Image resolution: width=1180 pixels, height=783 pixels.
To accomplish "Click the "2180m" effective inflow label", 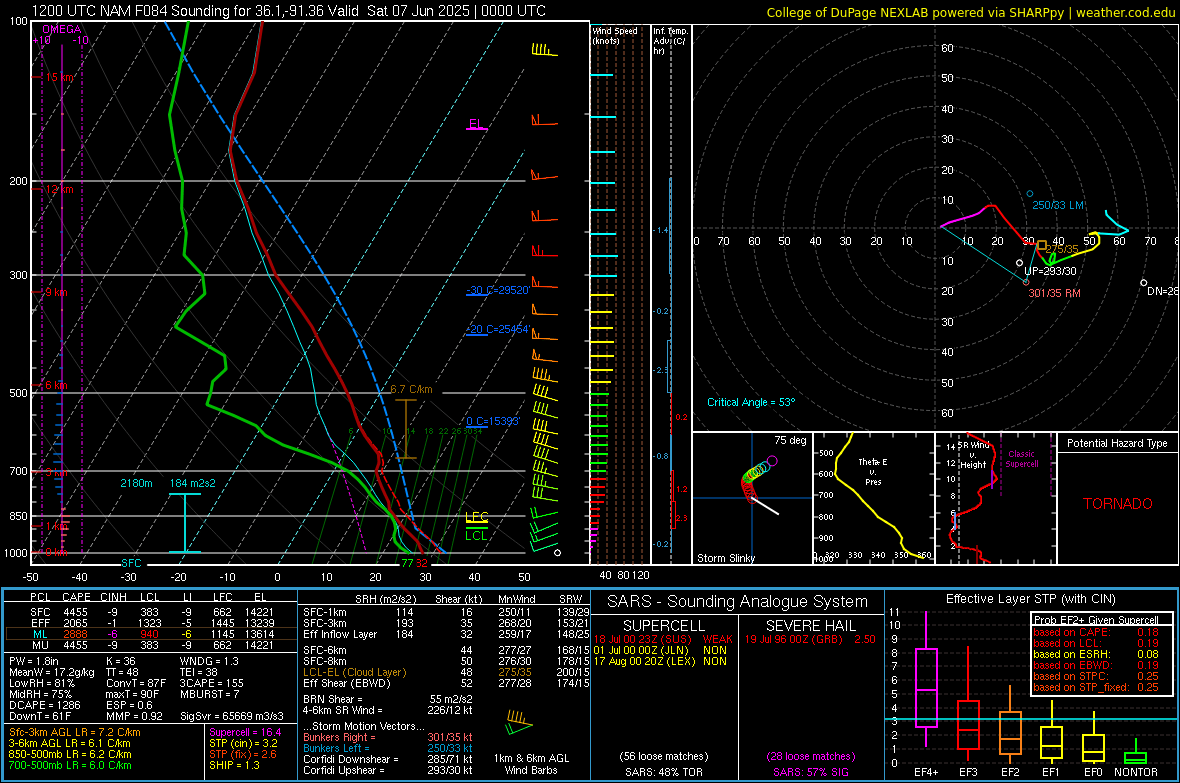I will coord(136,483).
